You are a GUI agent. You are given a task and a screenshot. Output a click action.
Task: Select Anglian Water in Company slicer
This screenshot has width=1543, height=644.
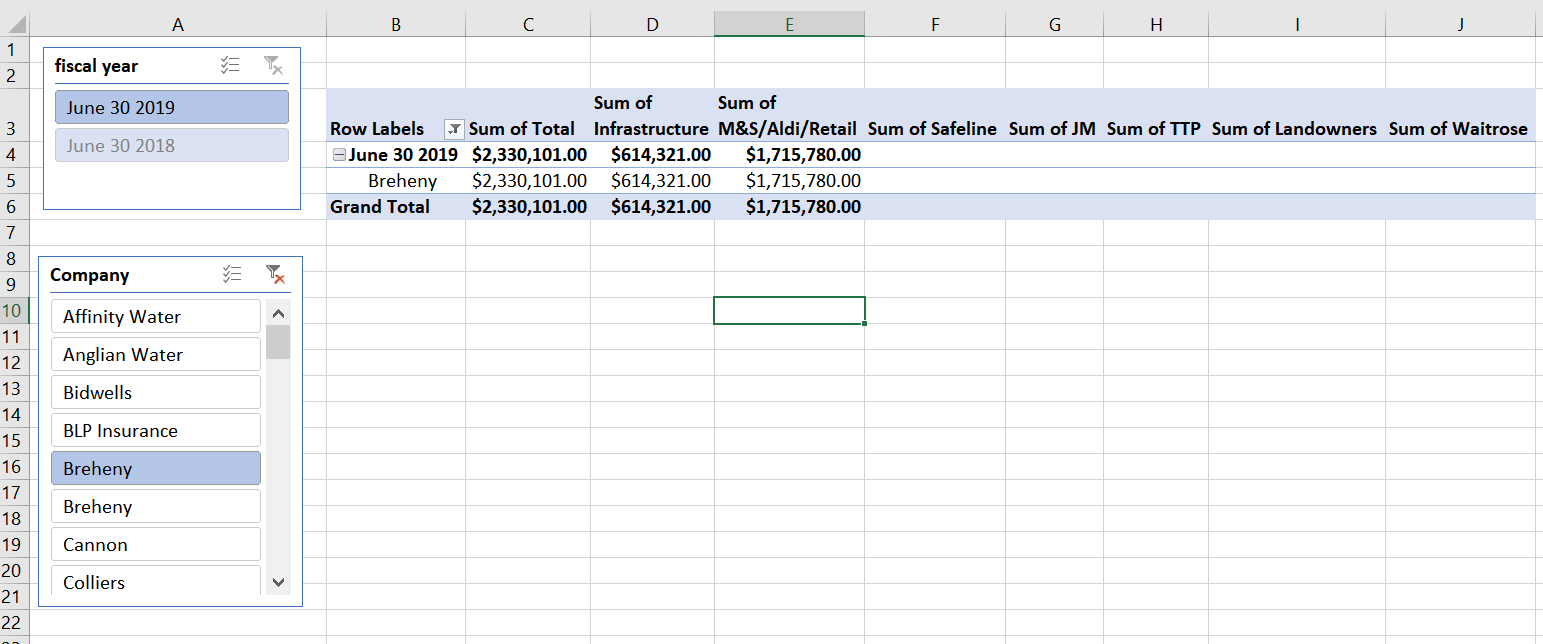(x=156, y=354)
